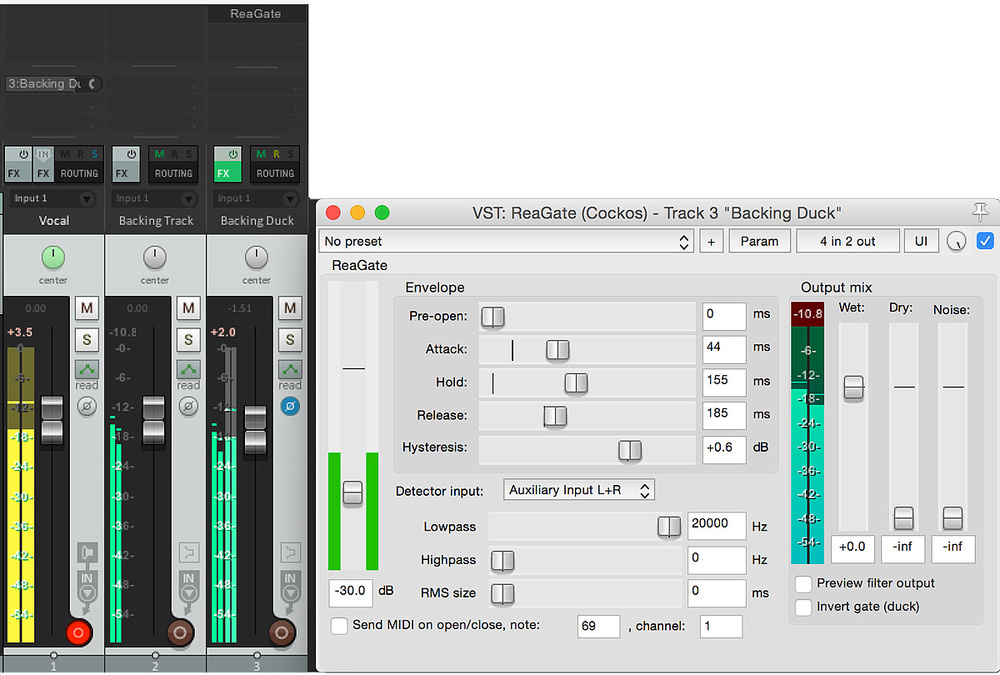
Task: Open Input 1 dropdown on Vocal track
Action: point(52,198)
